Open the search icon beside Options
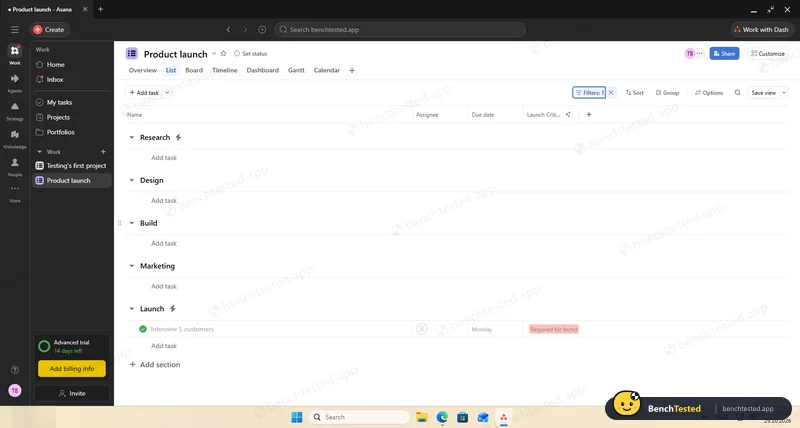The height and width of the screenshot is (428, 800). coord(737,92)
